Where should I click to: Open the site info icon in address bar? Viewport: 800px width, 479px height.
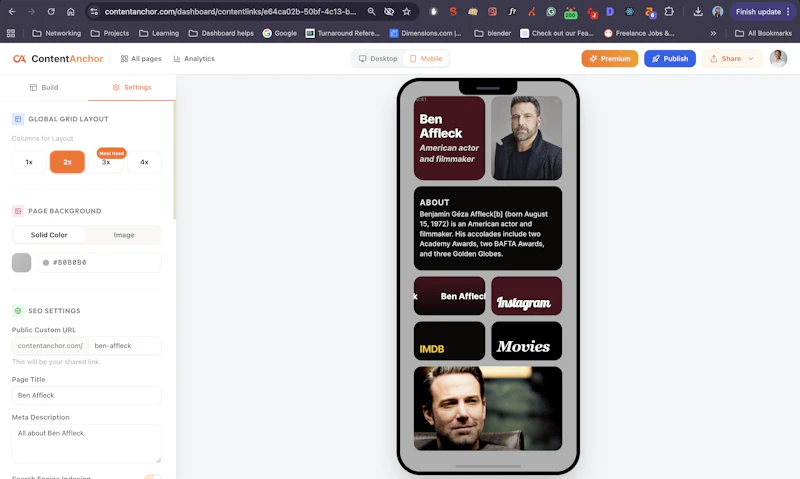pyautogui.click(x=93, y=11)
